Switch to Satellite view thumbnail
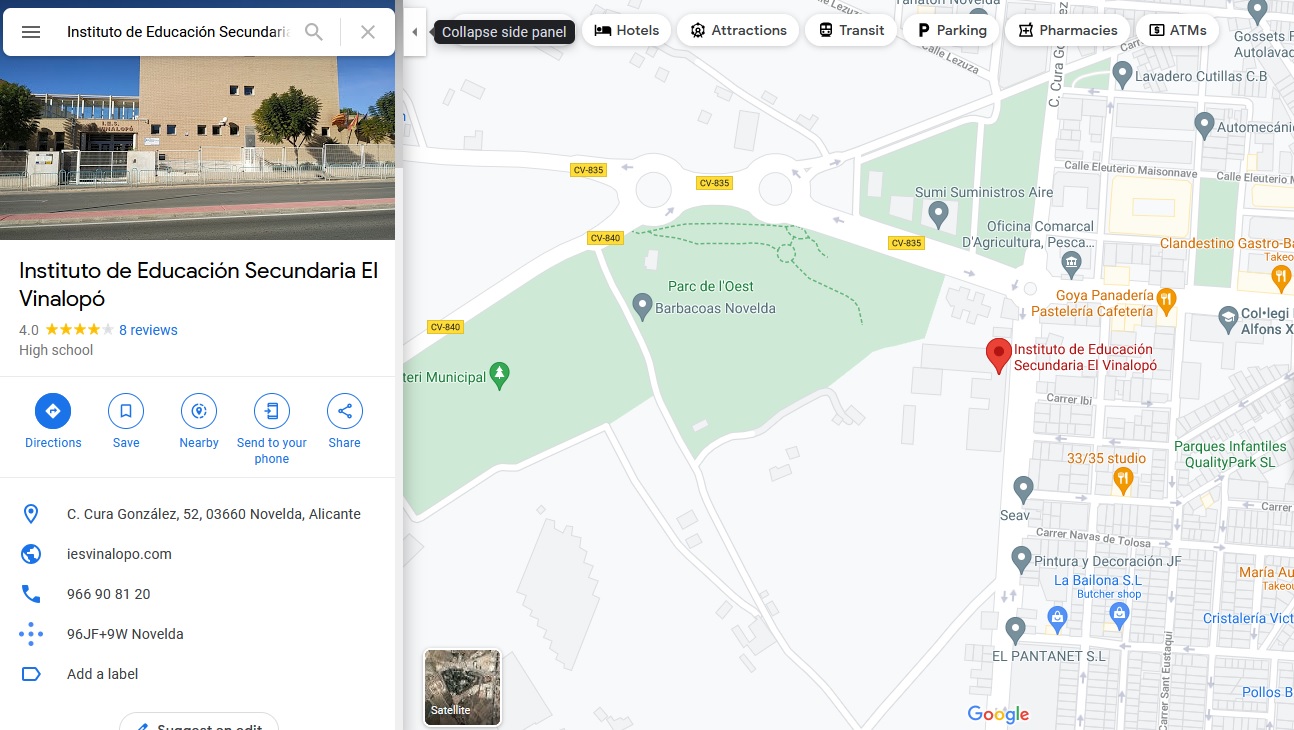Screen dimensions: 1294x730 pyautogui.click(x=462, y=687)
